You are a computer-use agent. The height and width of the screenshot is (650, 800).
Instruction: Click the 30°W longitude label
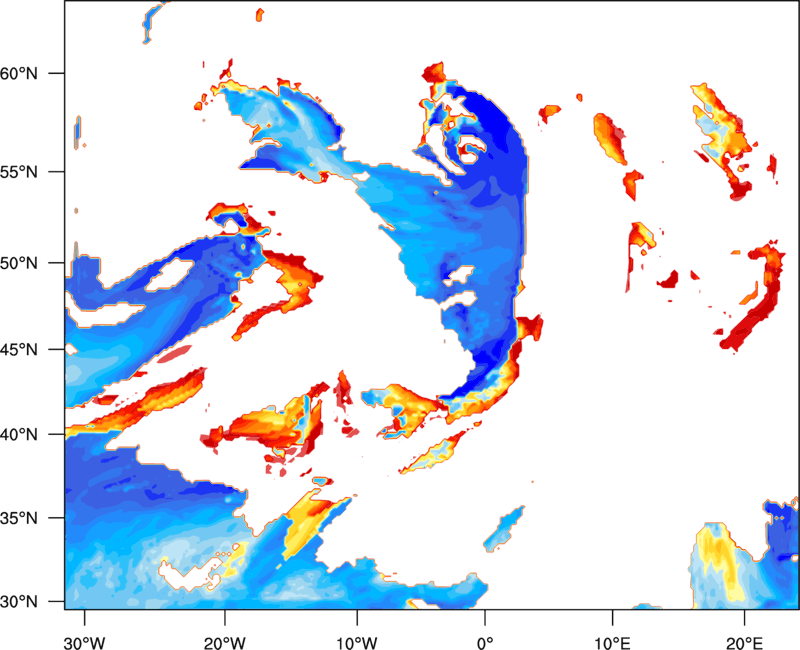click(x=84, y=643)
